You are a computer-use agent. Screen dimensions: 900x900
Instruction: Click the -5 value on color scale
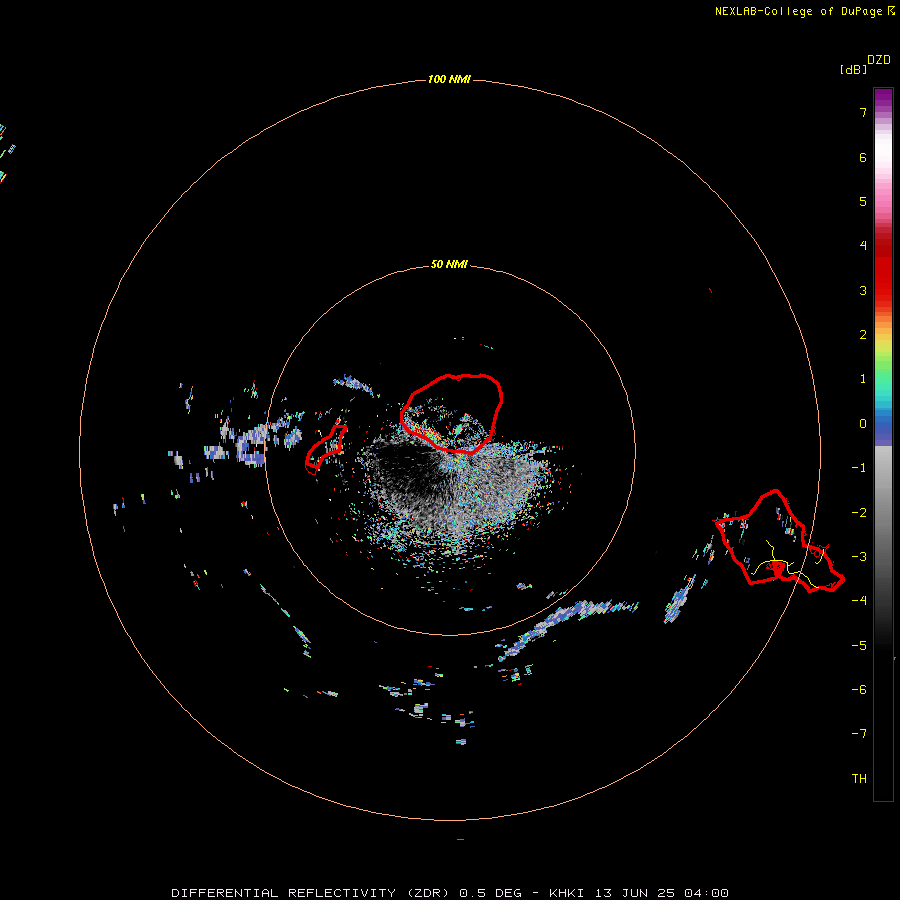(859, 646)
